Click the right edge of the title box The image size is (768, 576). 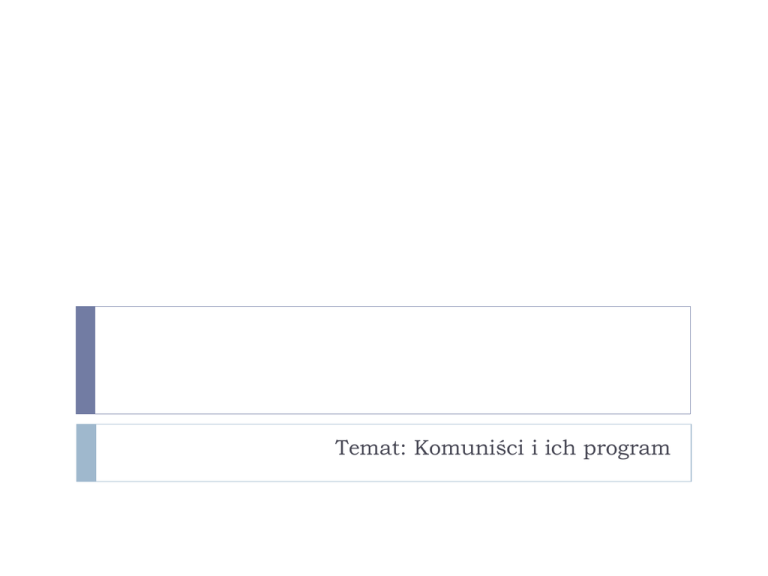click(x=690, y=360)
